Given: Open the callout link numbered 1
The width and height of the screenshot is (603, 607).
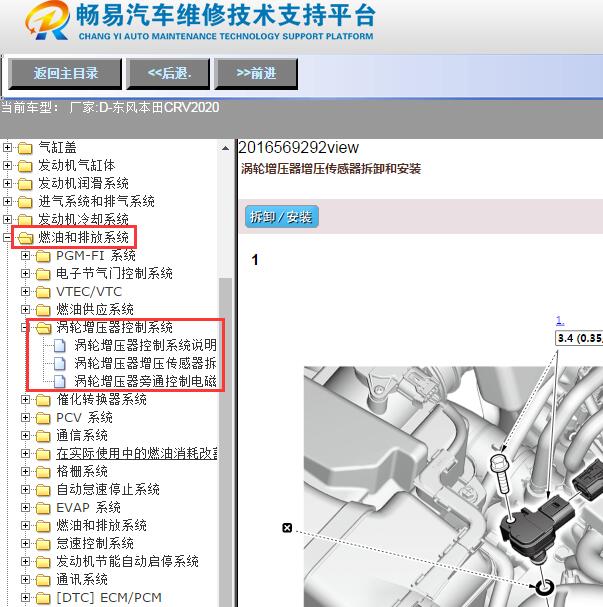Looking at the screenshot, I should (560, 320).
